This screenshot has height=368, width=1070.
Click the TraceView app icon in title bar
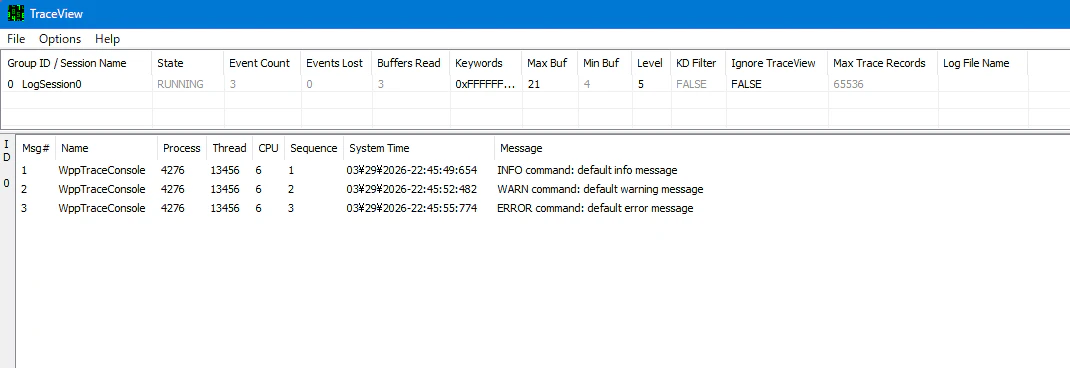click(x=16, y=14)
